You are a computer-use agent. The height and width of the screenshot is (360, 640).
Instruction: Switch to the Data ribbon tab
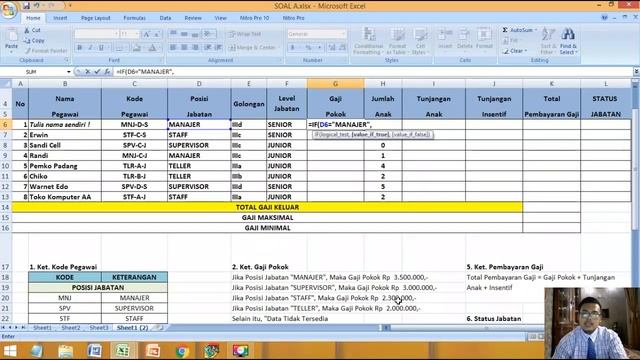point(165,18)
